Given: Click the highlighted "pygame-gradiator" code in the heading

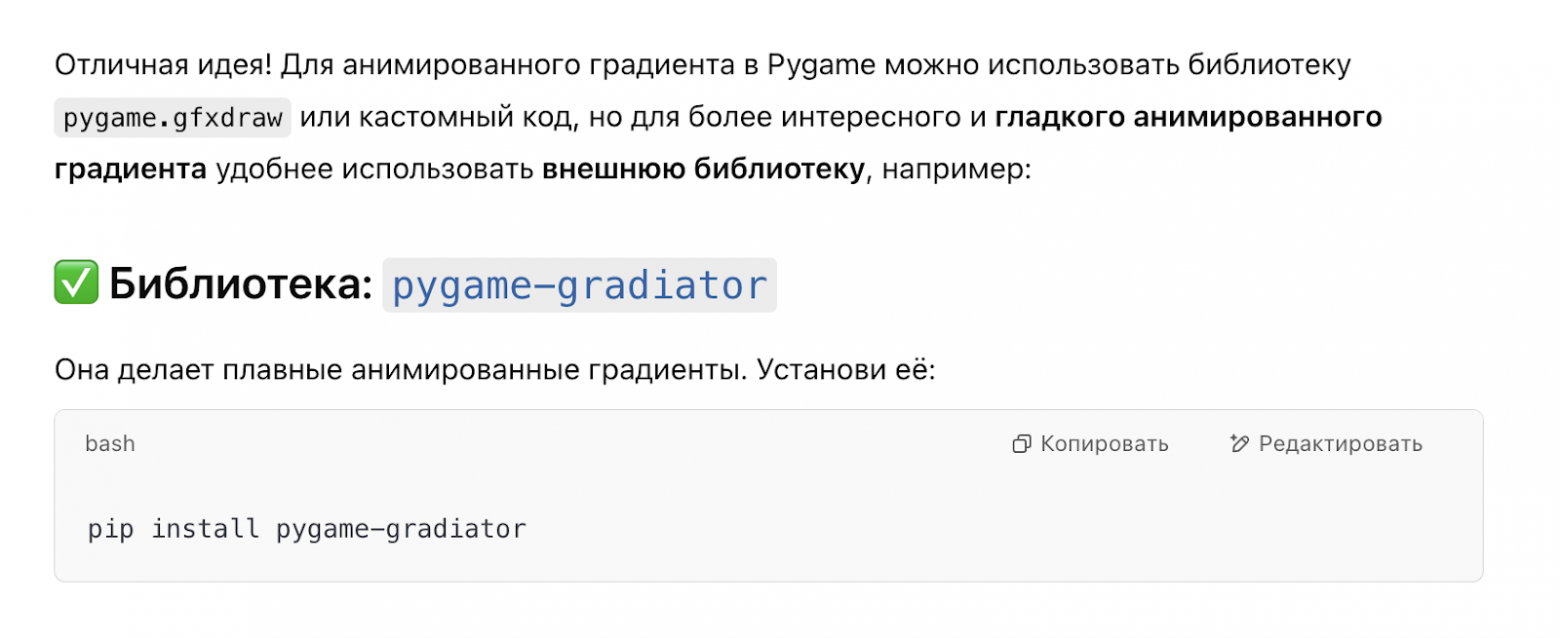Looking at the screenshot, I should coord(578,285).
